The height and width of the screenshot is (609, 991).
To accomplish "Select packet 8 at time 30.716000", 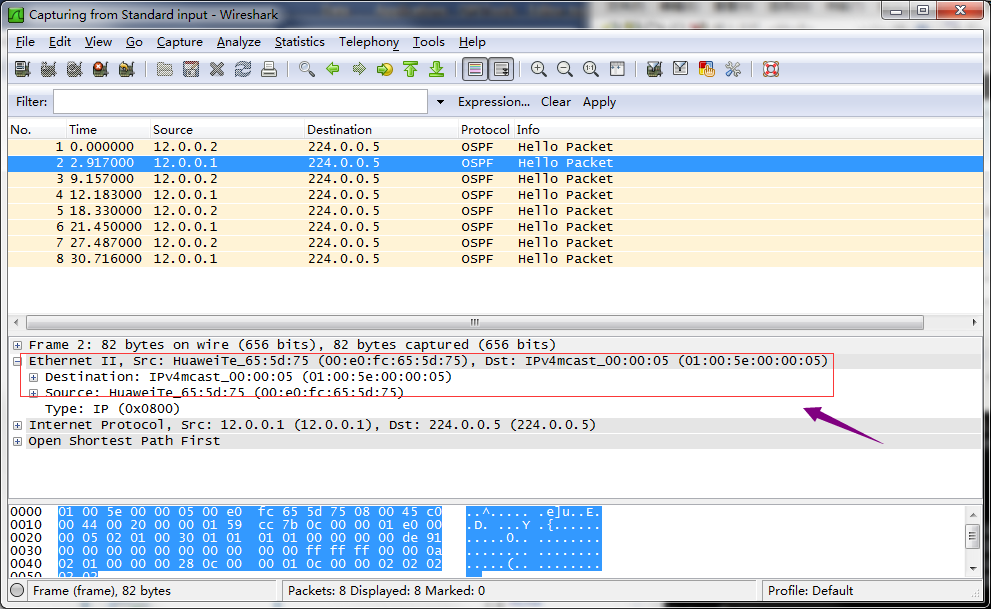I will pyautogui.click(x=496, y=259).
